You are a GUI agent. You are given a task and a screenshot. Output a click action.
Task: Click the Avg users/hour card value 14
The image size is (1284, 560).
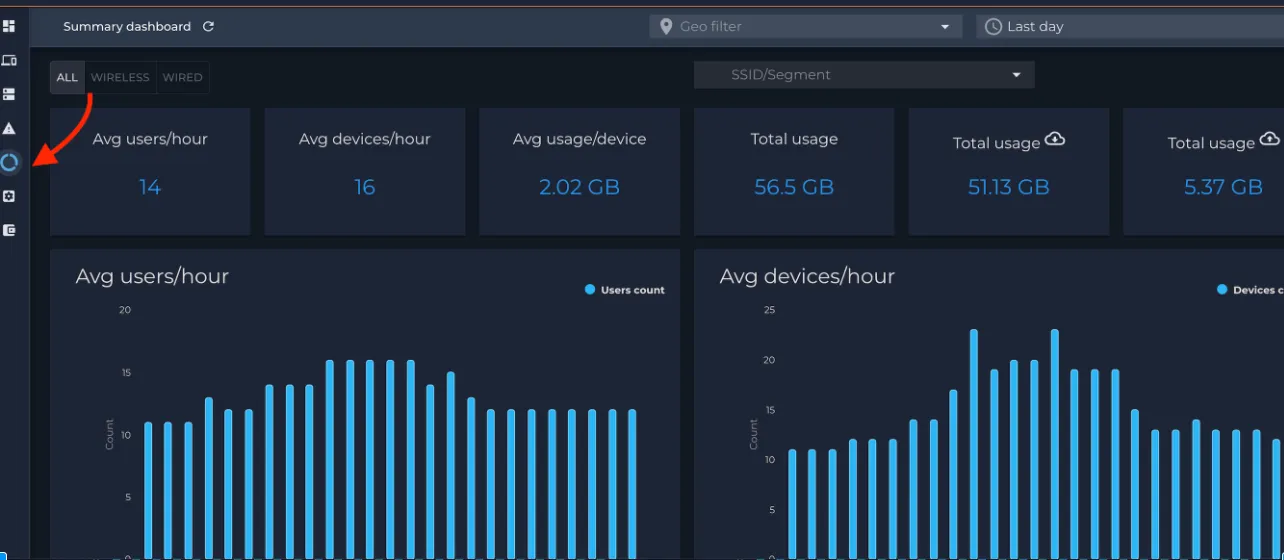(x=150, y=187)
